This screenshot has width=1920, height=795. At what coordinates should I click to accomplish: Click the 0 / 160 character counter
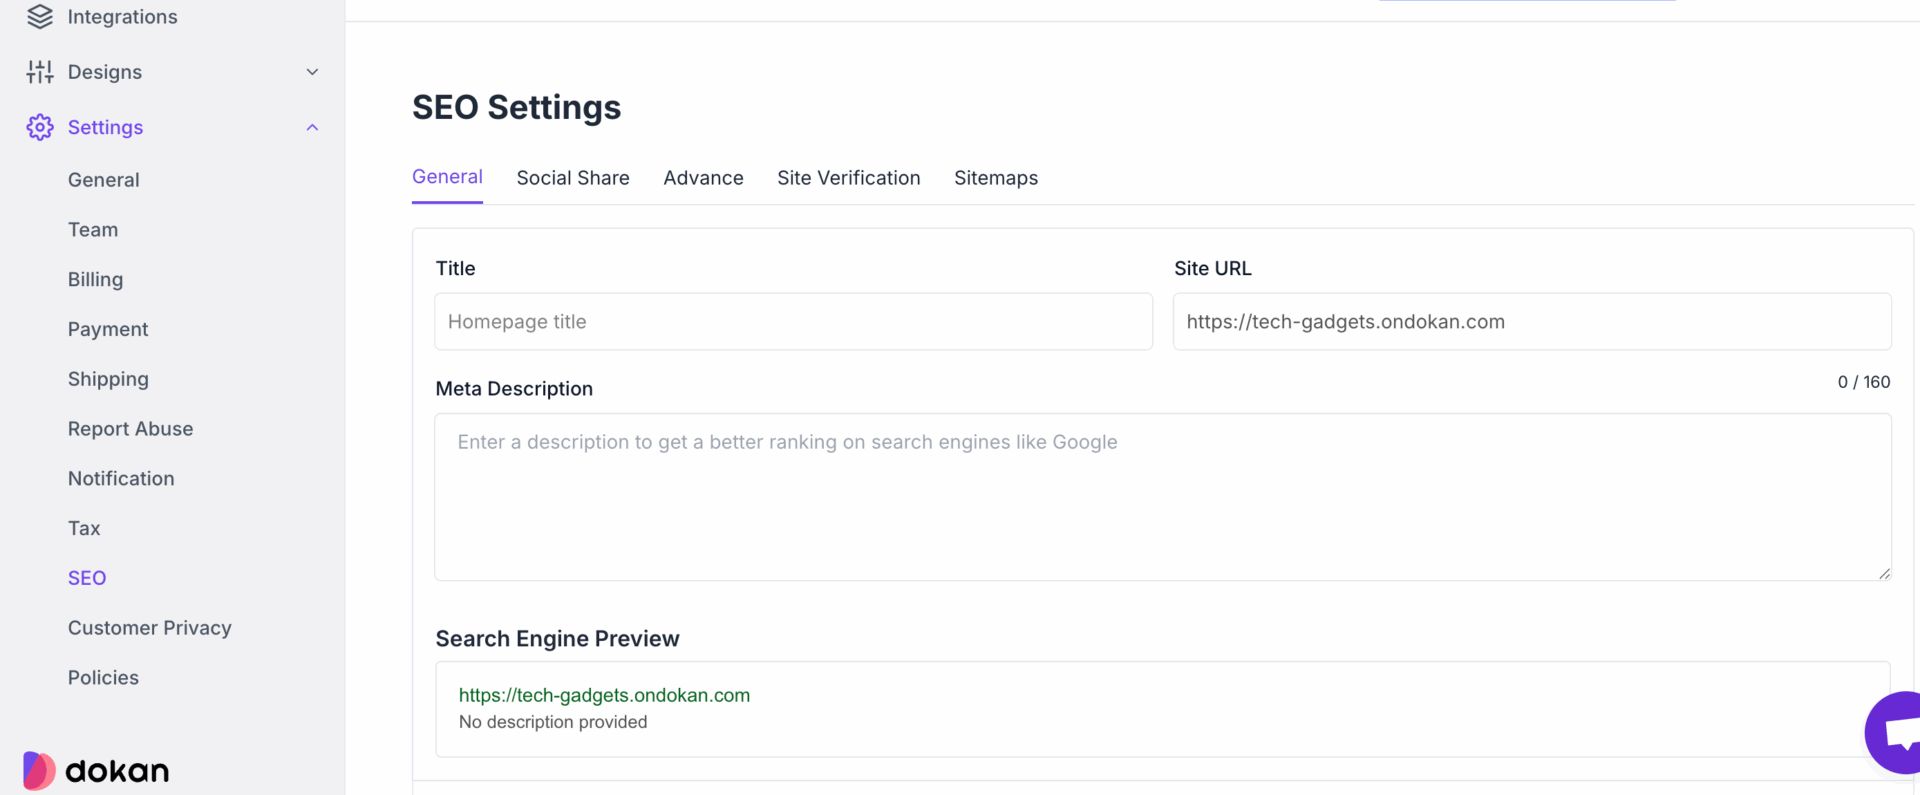[x=1864, y=382]
